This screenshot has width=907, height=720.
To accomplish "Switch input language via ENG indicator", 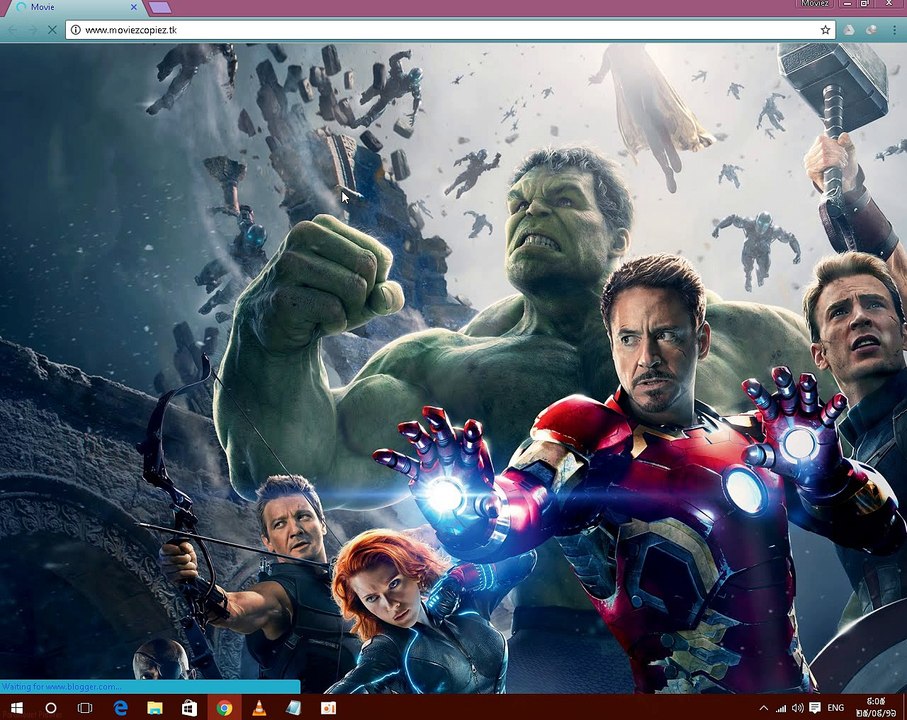I will [835, 708].
